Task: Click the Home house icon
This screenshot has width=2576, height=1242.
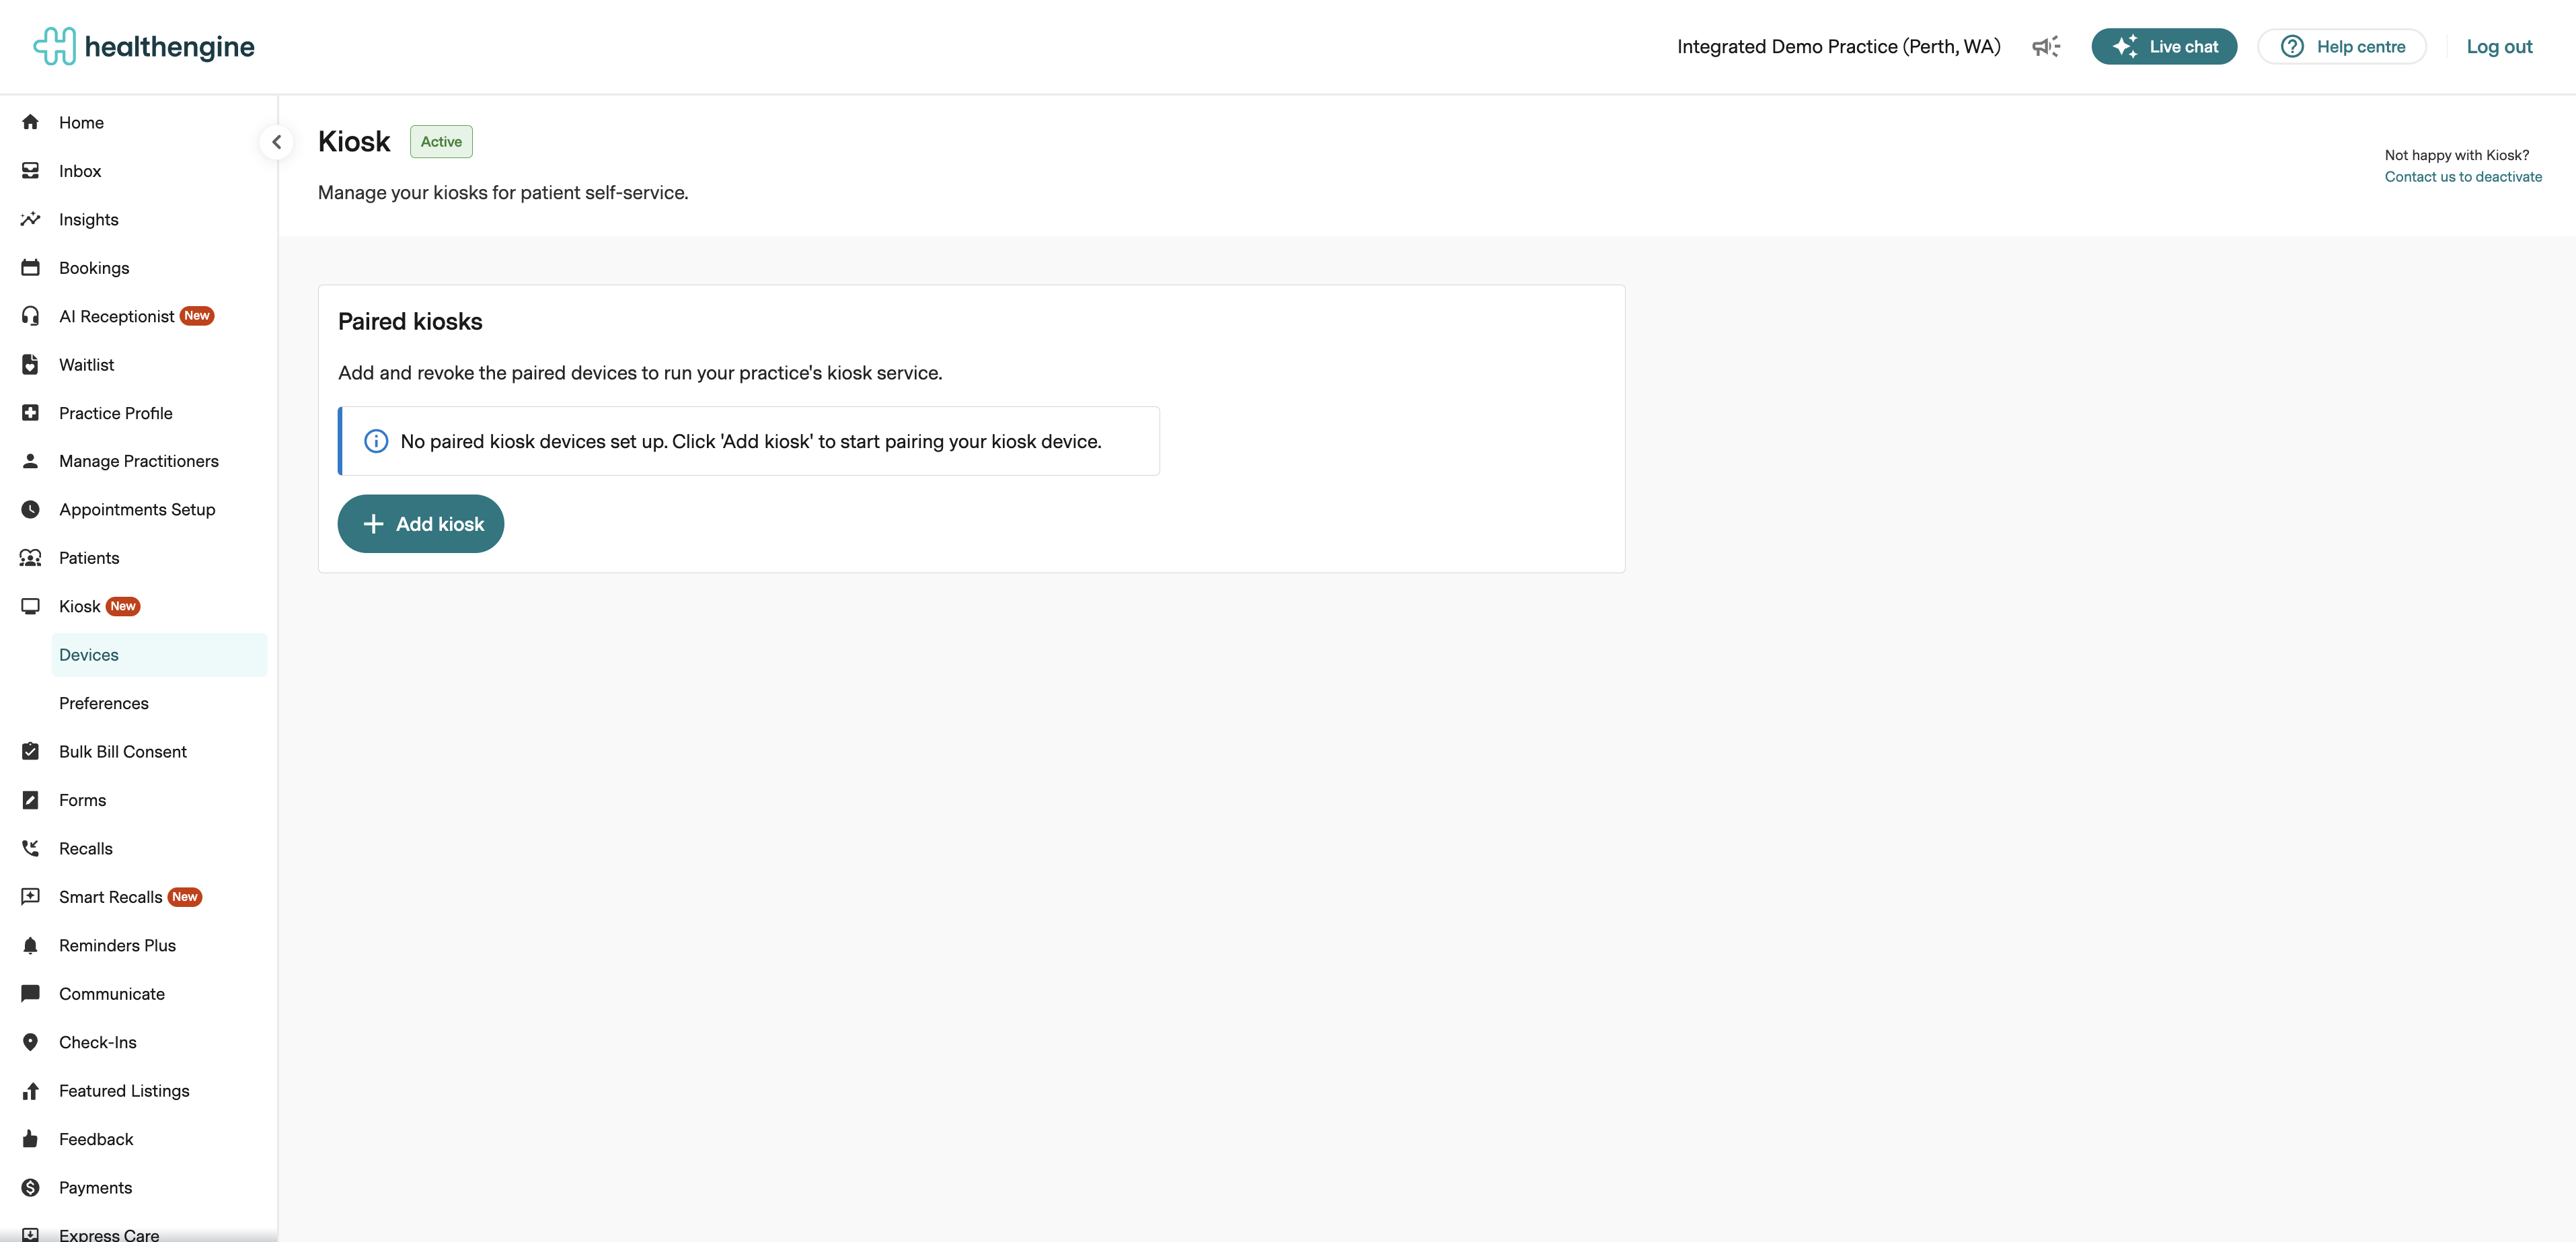Action: click(30, 122)
